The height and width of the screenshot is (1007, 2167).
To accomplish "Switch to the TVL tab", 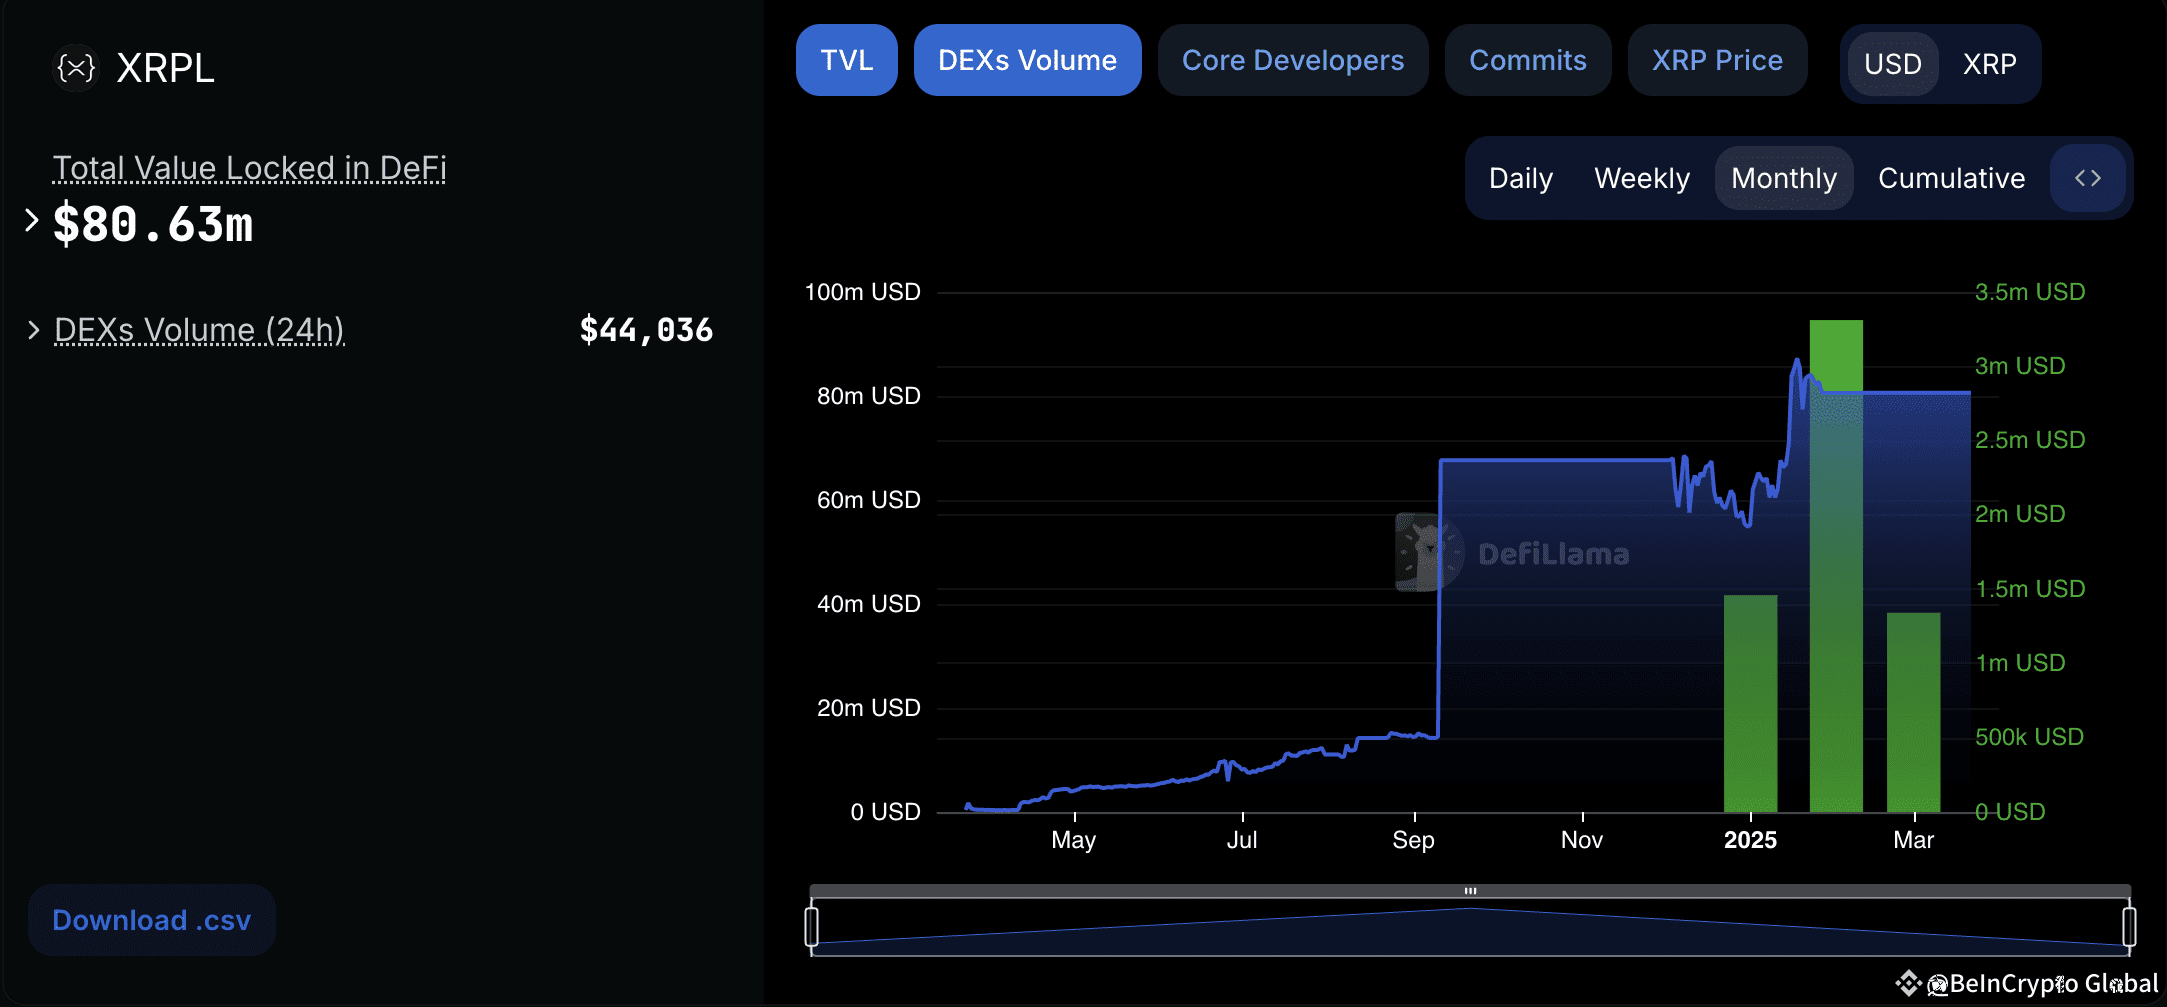I will click(x=846, y=59).
